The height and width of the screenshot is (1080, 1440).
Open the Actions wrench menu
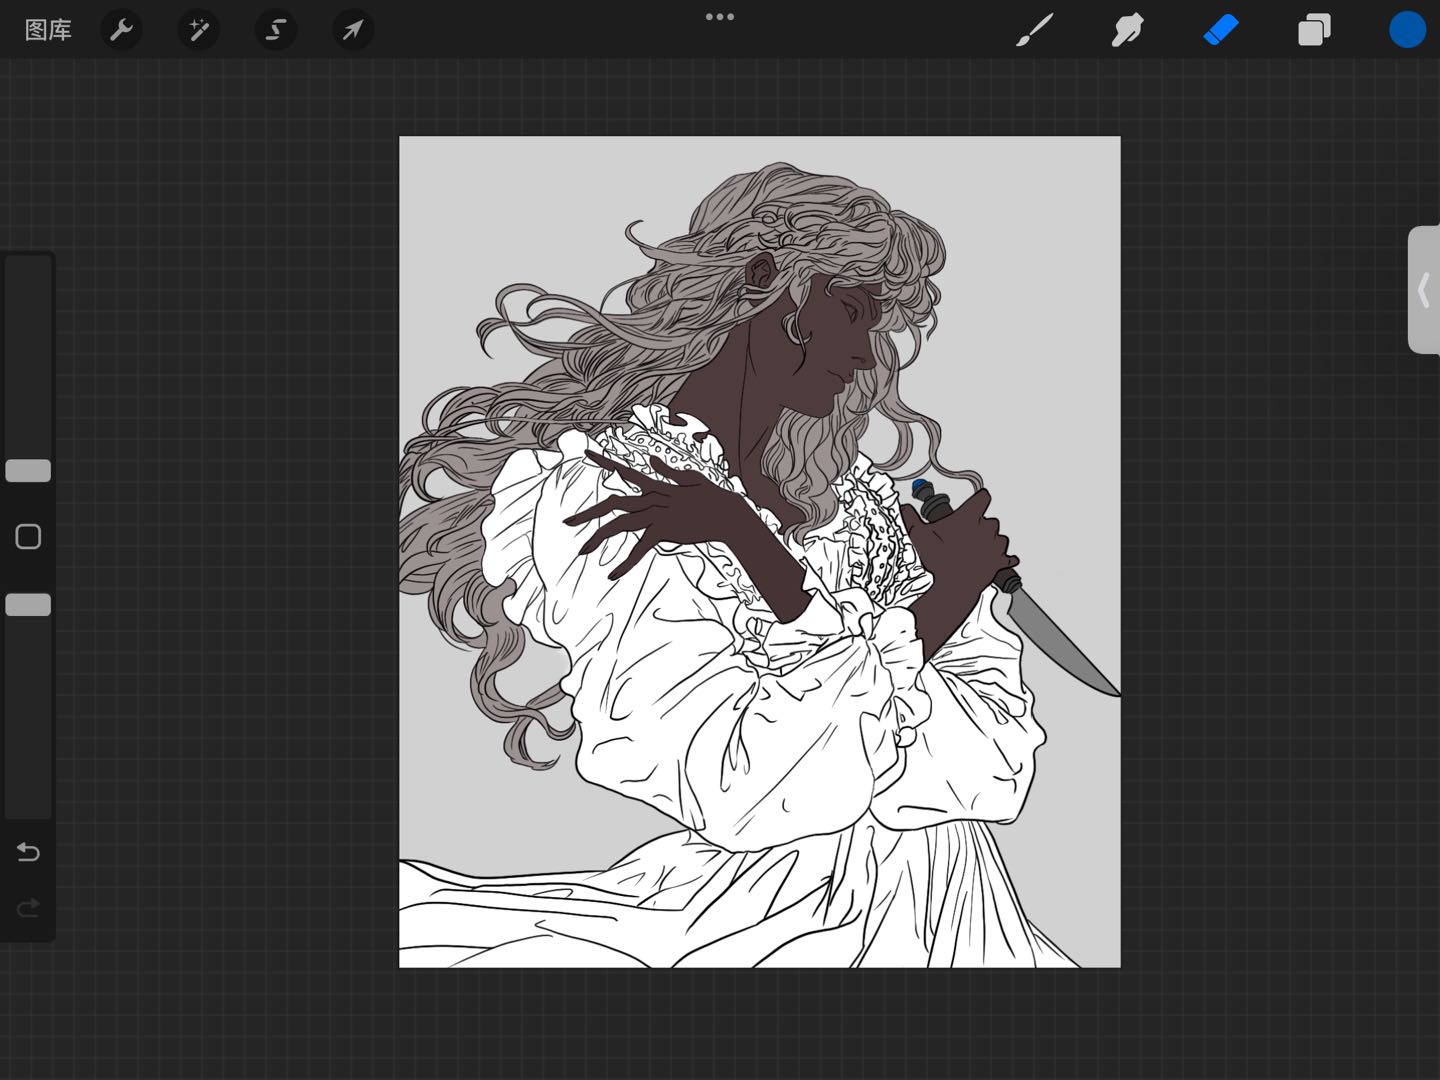click(121, 30)
